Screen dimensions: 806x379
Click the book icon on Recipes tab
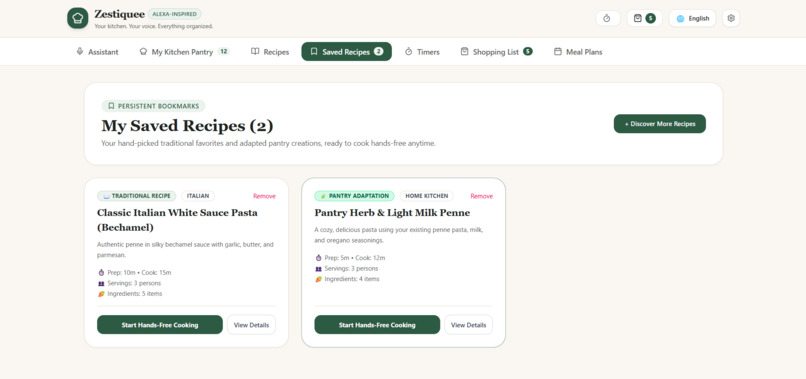[x=255, y=52]
